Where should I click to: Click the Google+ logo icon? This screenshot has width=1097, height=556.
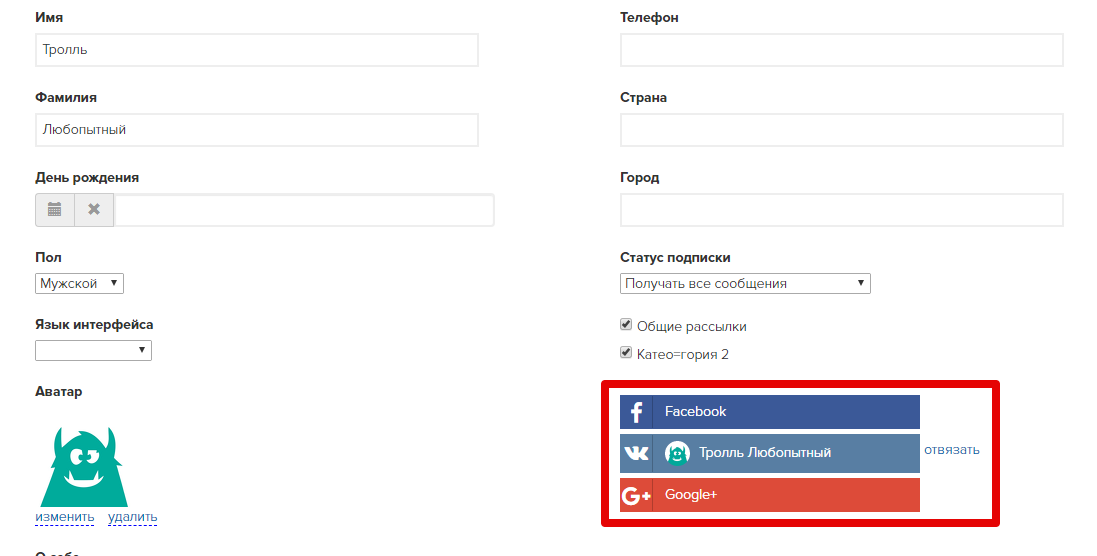(x=636, y=495)
